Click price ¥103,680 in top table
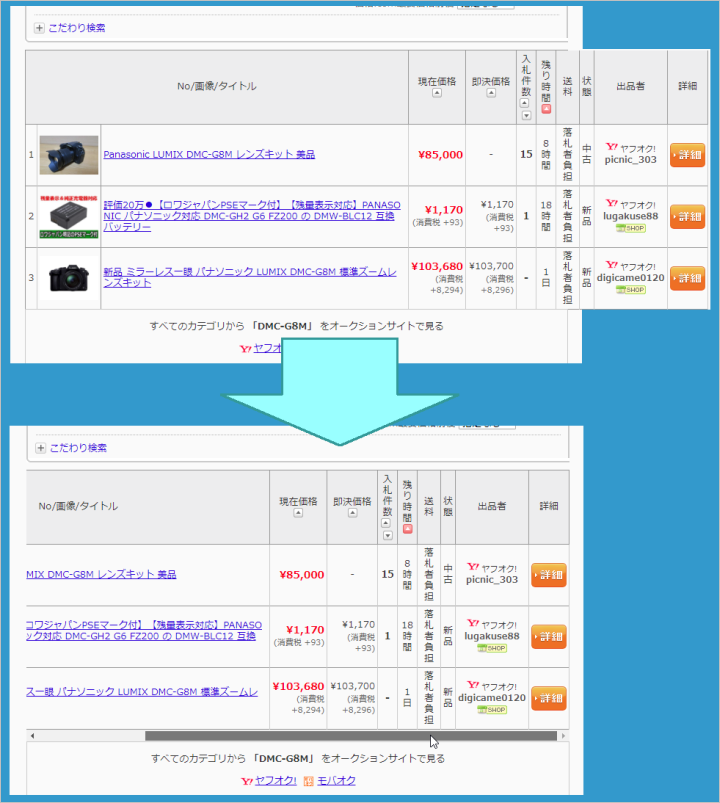The width and height of the screenshot is (720, 803). click(x=437, y=266)
